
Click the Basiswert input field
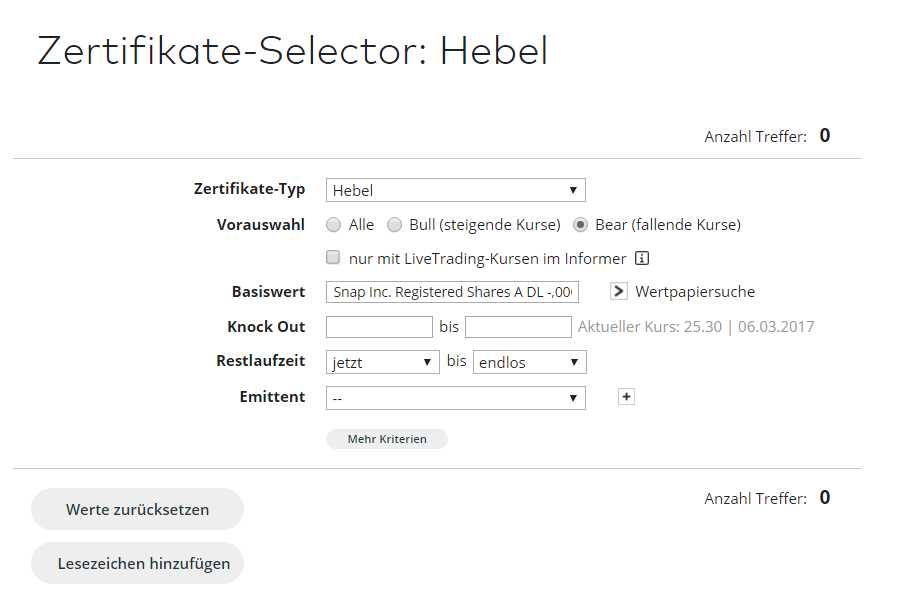click(x=452, y=292)
